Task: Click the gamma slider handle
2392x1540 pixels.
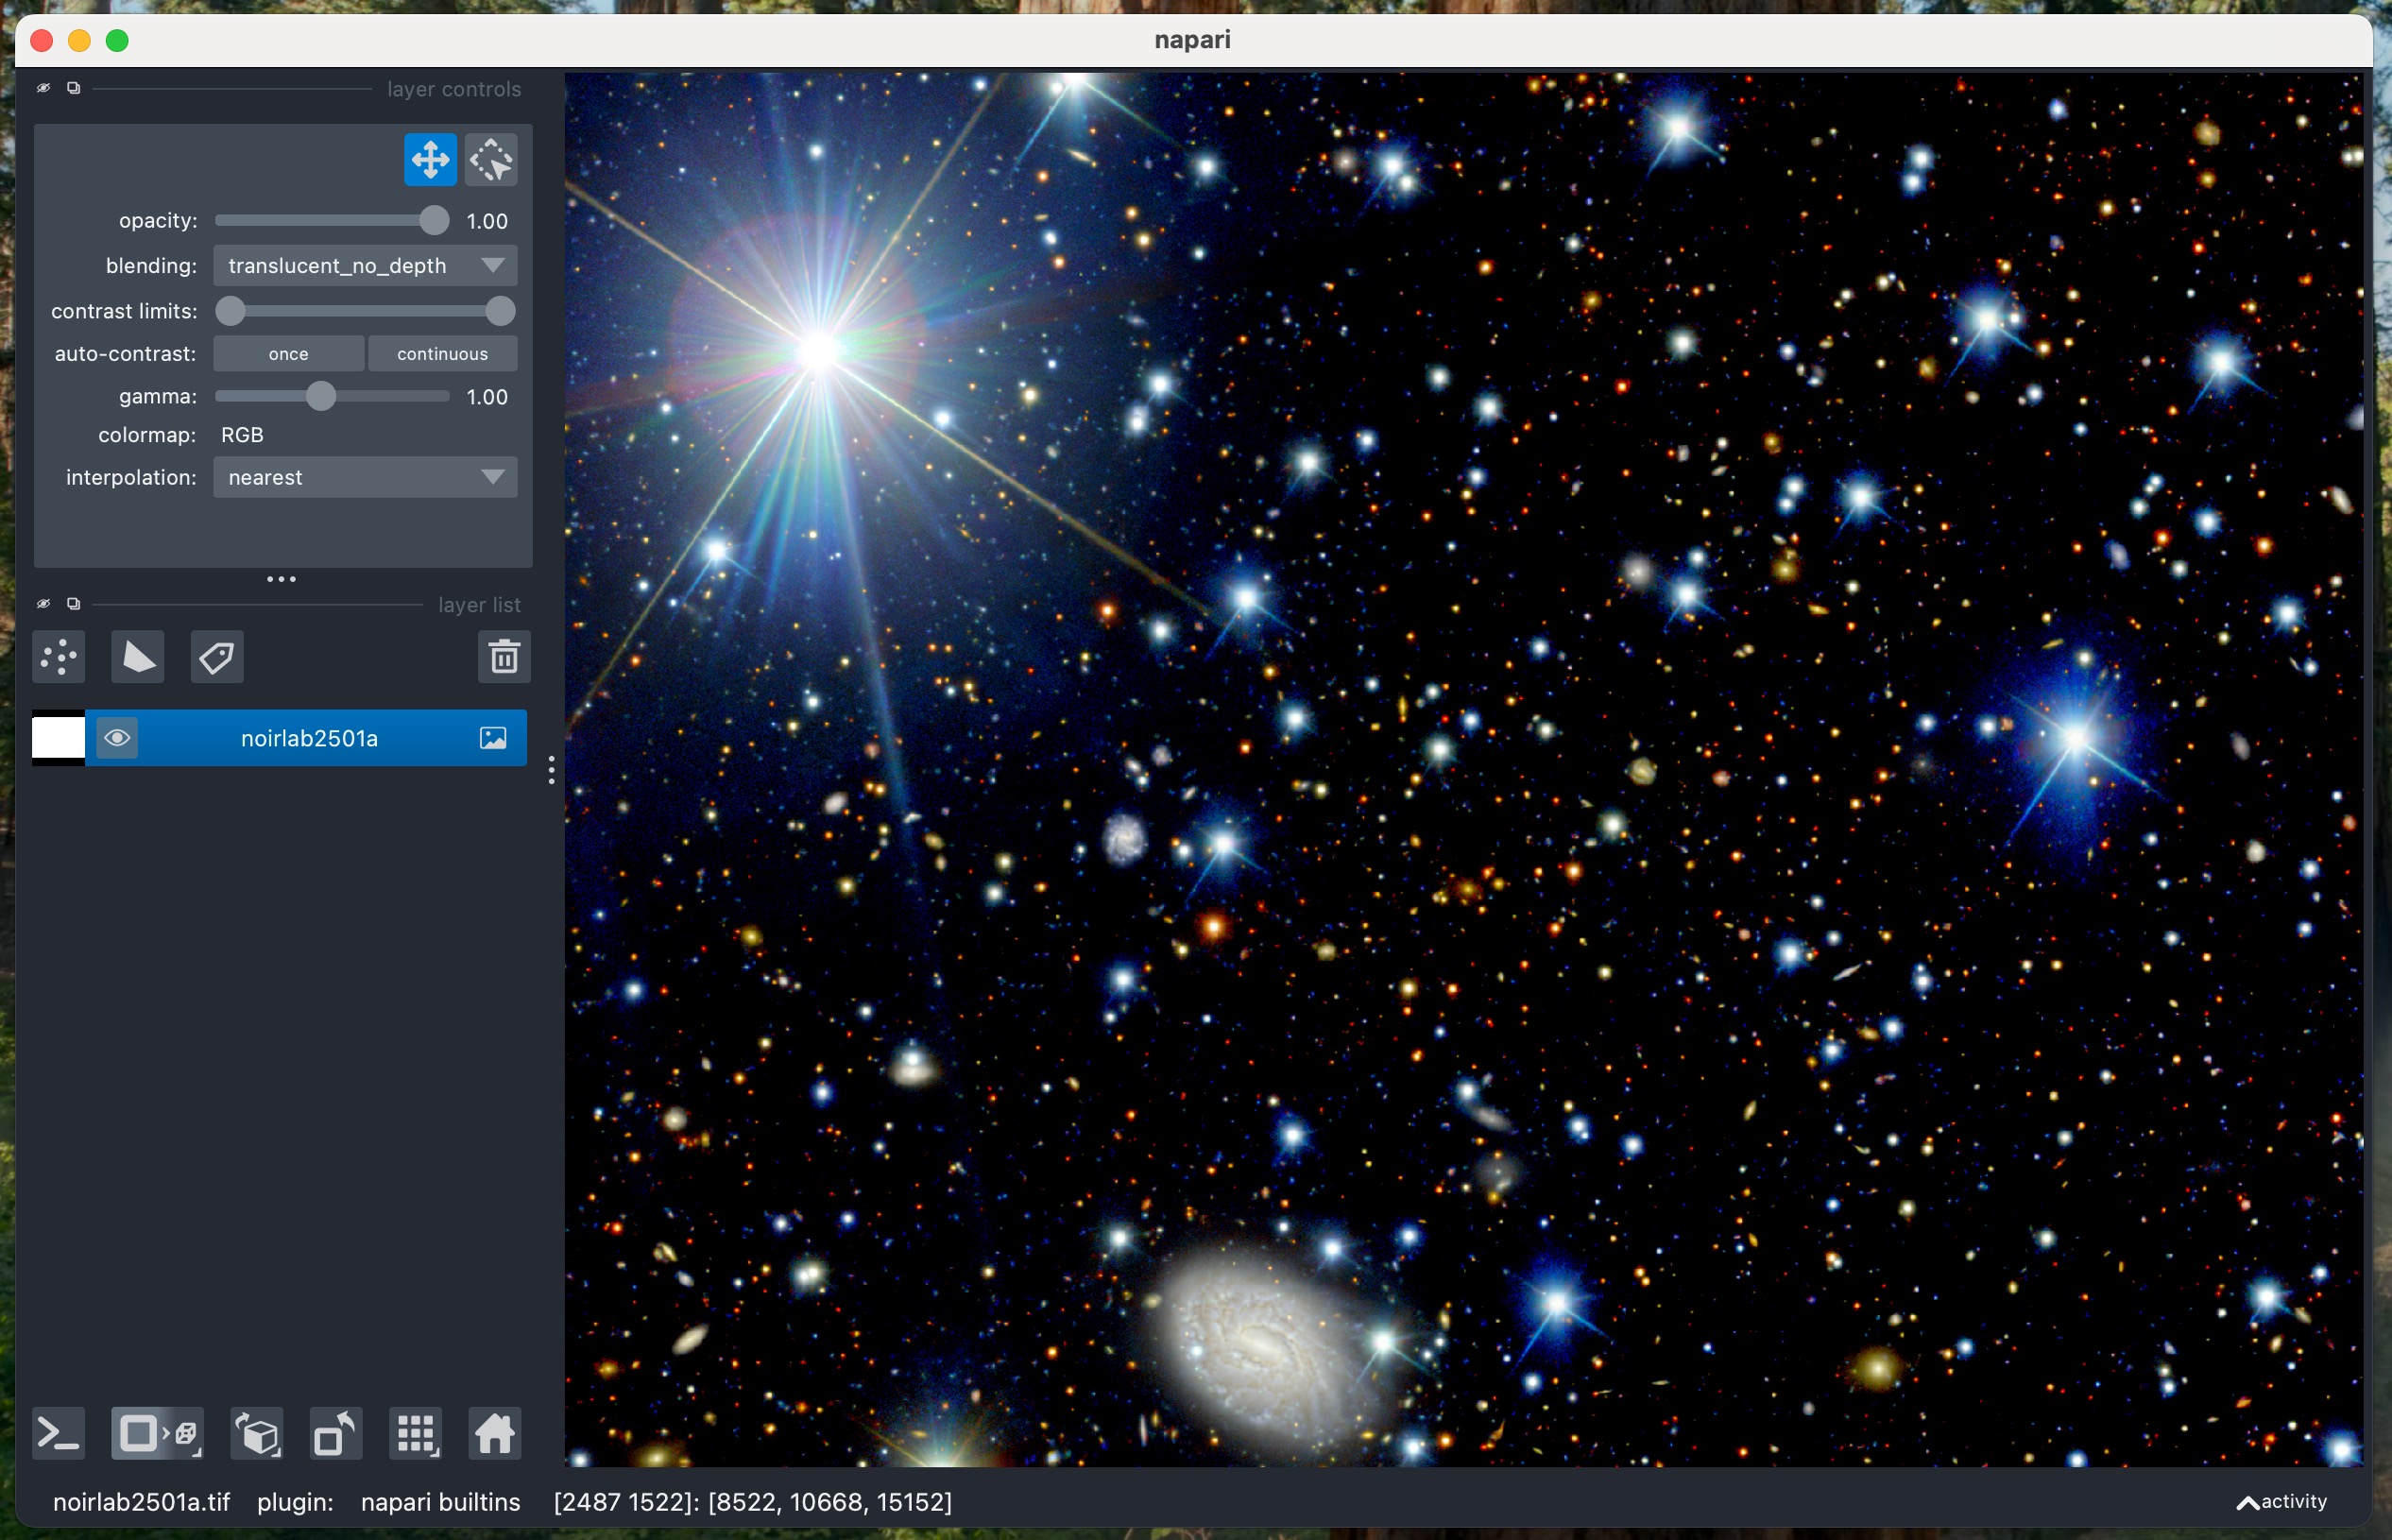Action: [x=320, y=397]
